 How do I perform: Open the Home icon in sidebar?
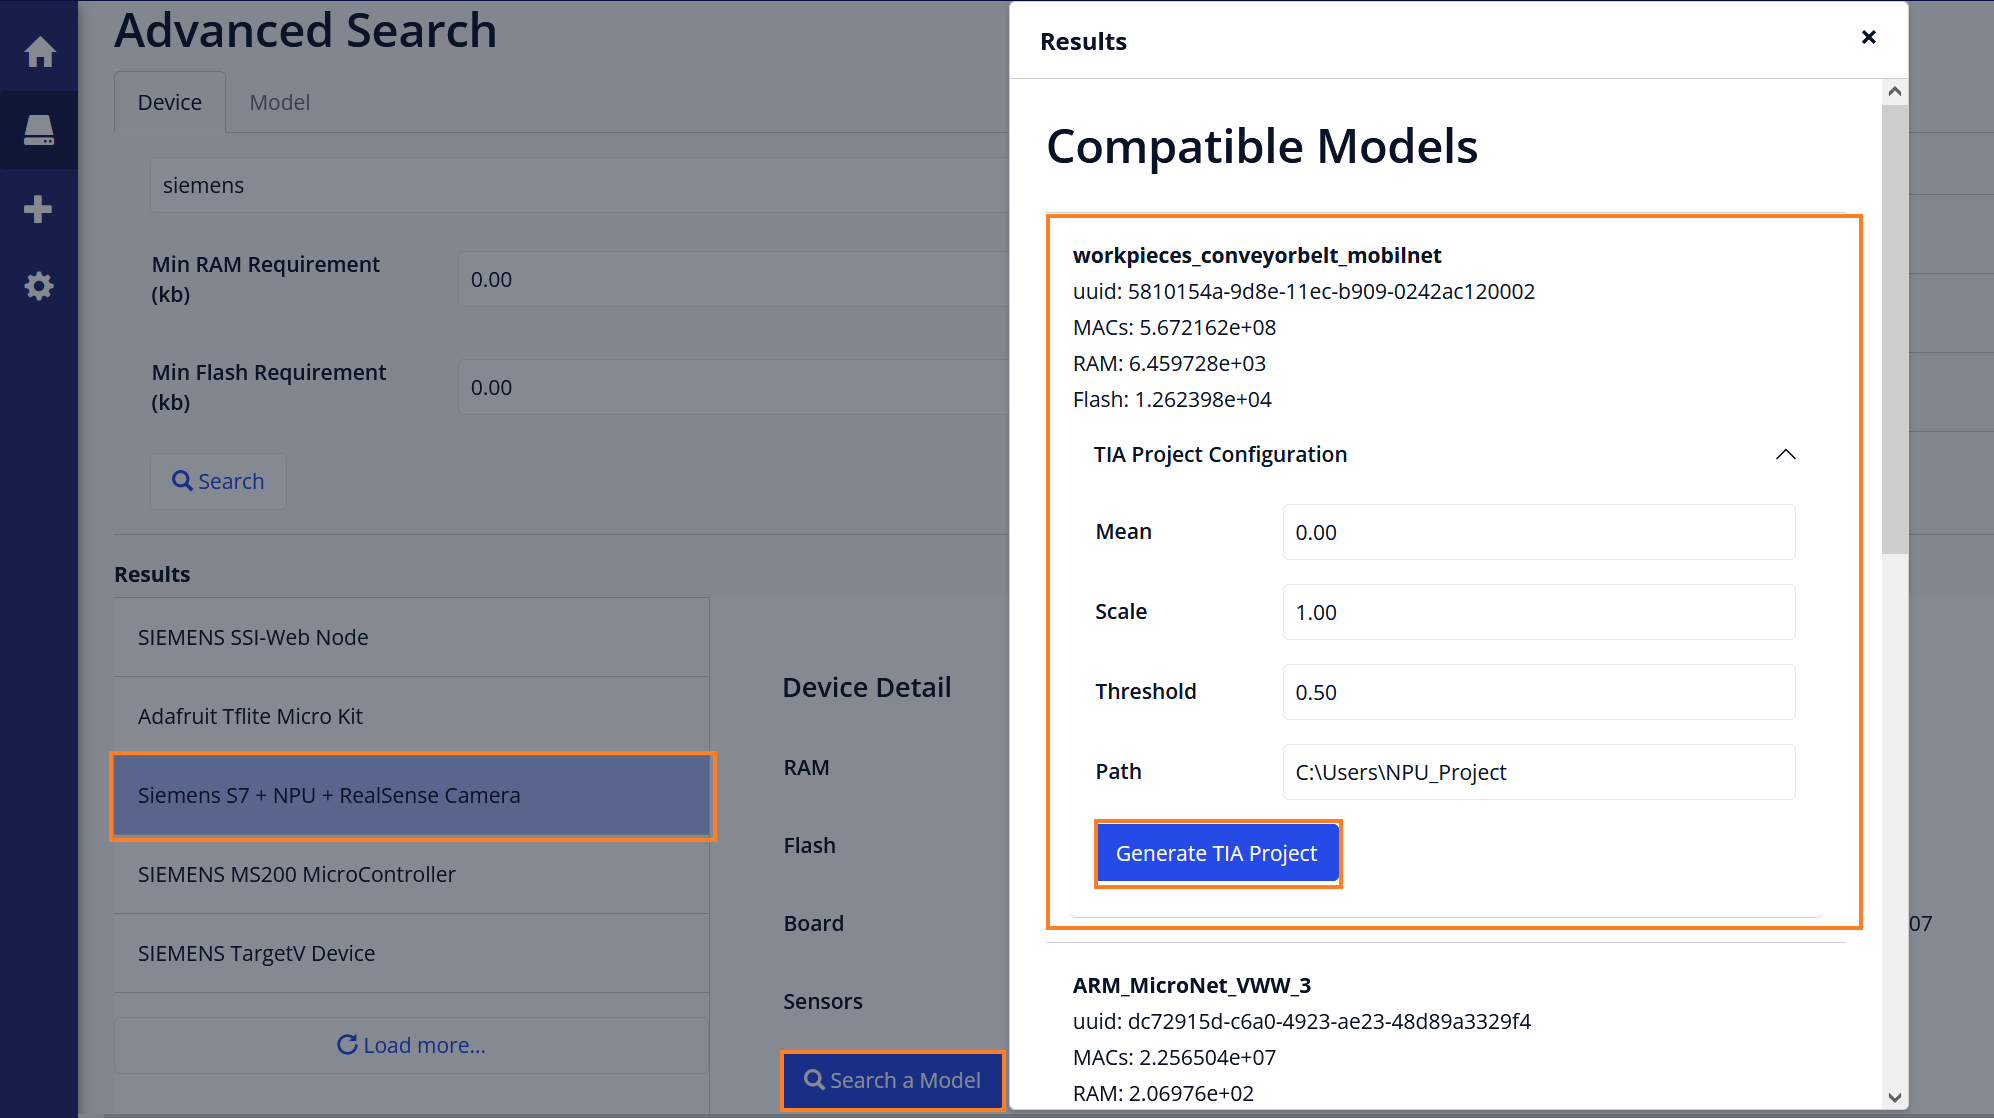(39, 51)
